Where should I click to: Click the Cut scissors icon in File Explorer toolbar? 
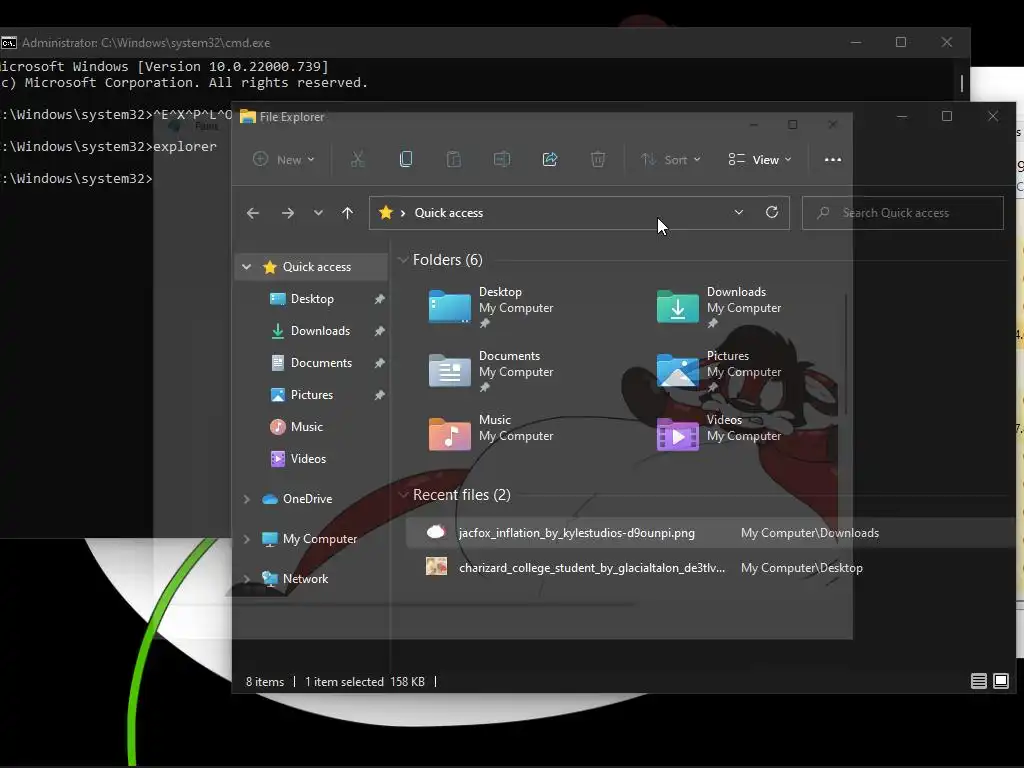[x=357, y=159]
